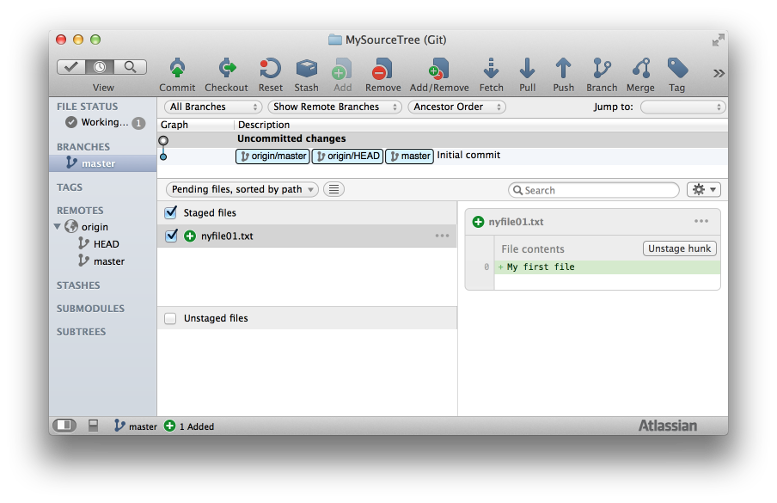This screenshot has height=503, width=777.
Task: Select the Uncommitted changes row
Action: pyautogui.click(x=442, y=139)
